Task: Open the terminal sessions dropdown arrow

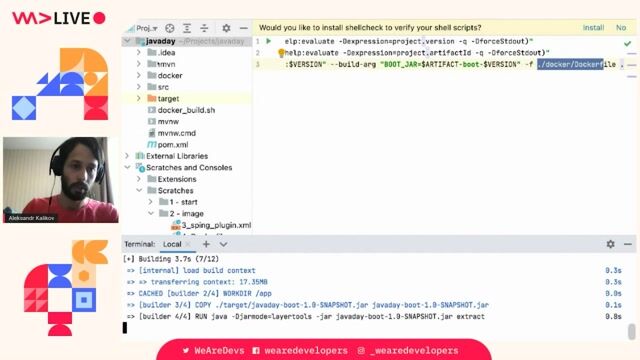Action: [223, 244]
